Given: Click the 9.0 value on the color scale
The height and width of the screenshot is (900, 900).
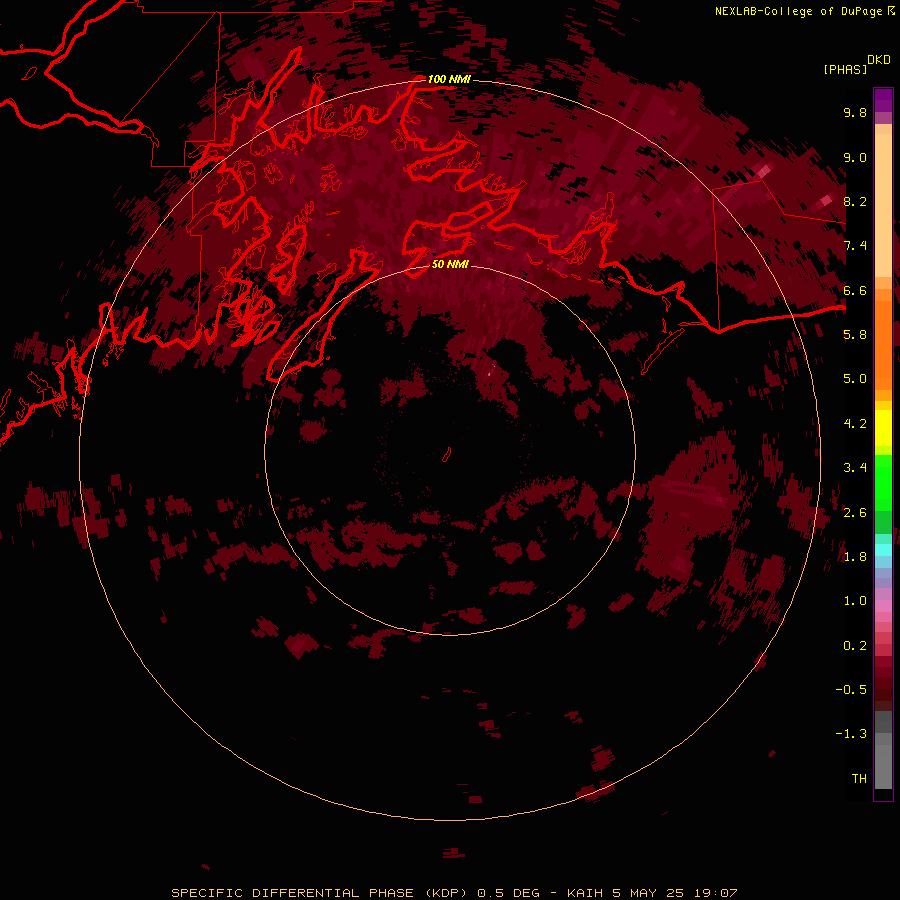Looking at the screenshot, I should pyautogui.click(x=855, y=157).
